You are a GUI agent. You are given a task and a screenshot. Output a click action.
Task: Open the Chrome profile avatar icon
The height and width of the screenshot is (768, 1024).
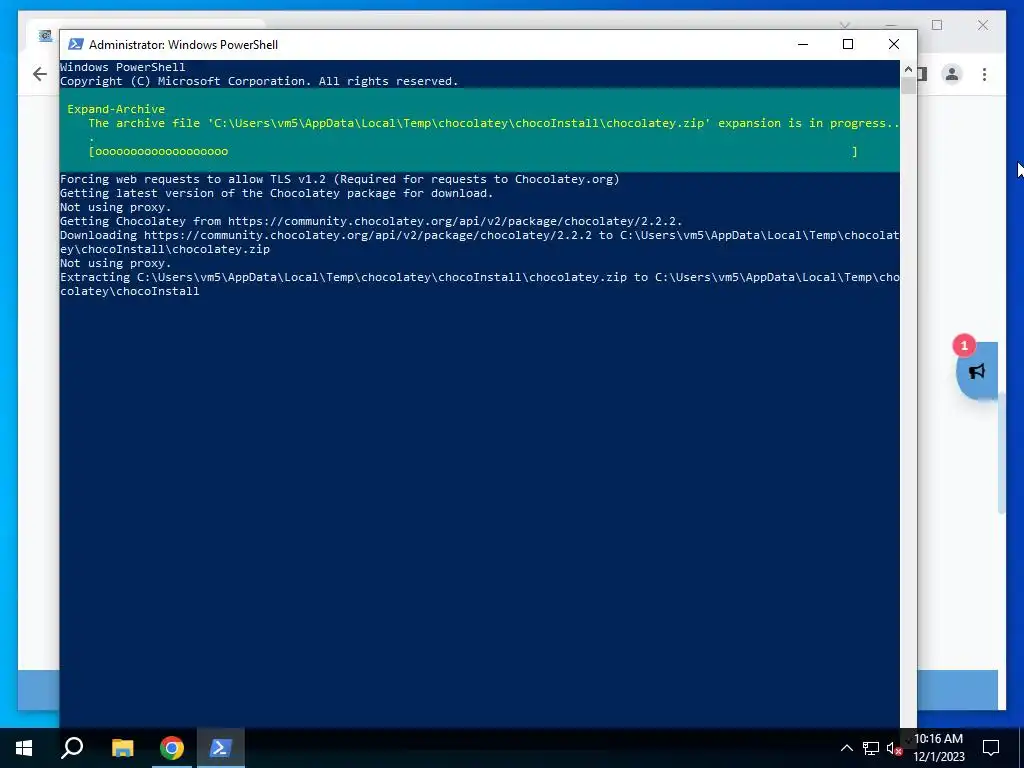tap(952, 74)
